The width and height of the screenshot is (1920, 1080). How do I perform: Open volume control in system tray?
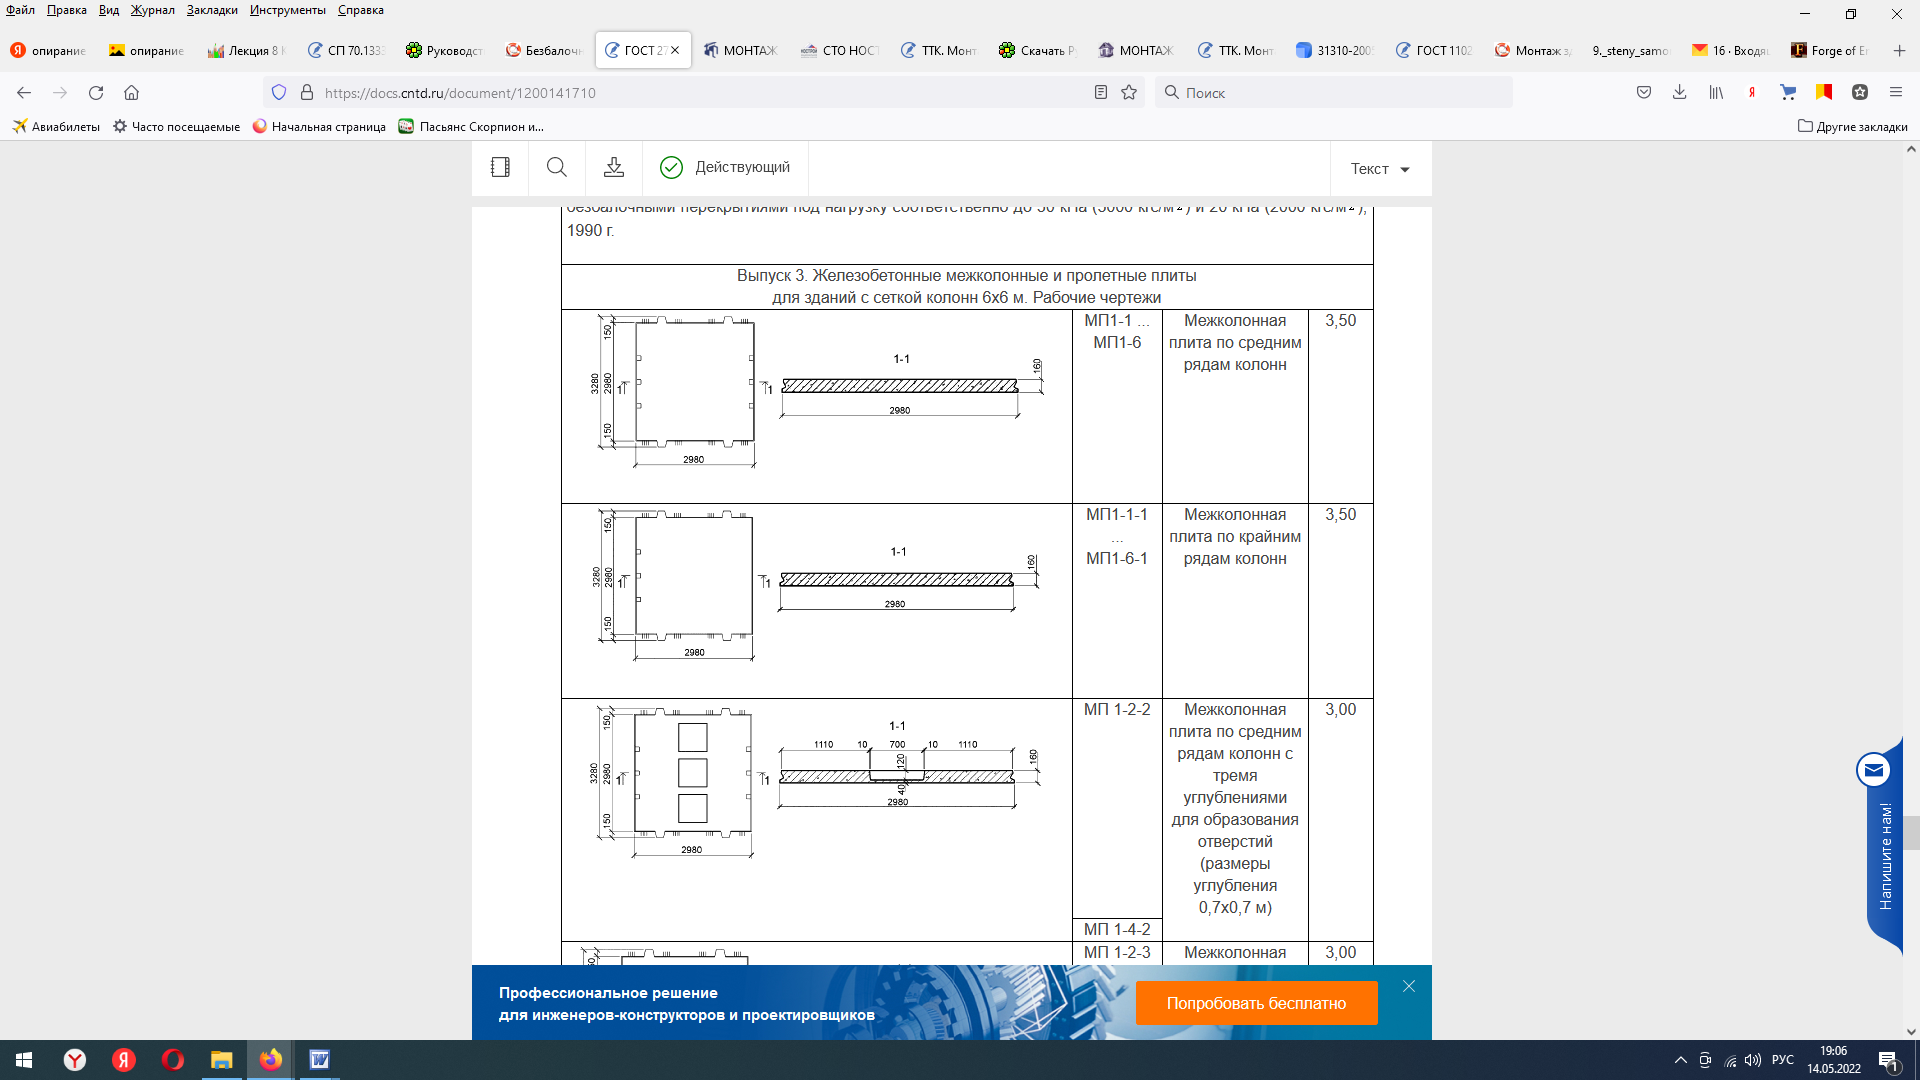(1752, 1060)
